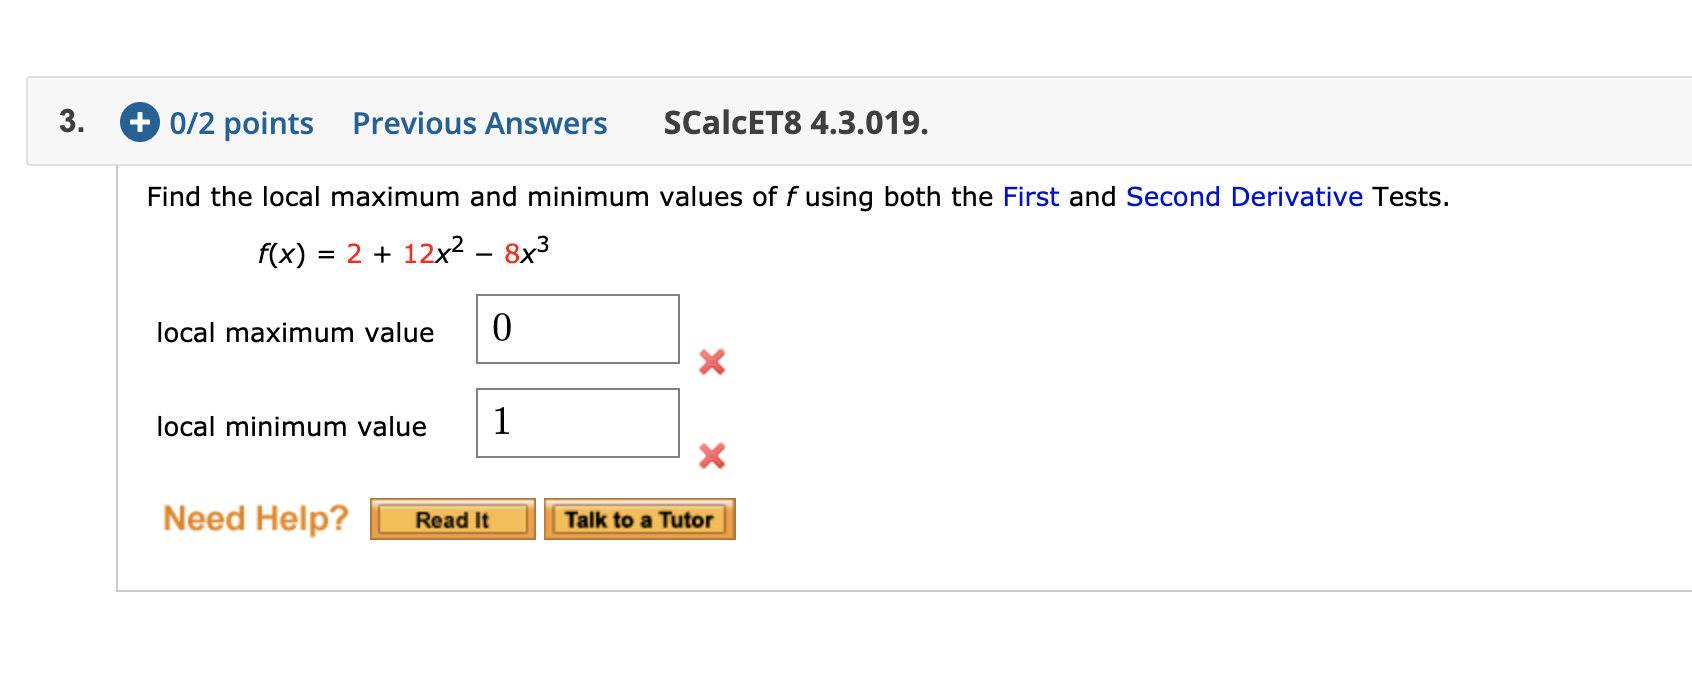Open the Previous Answers link
The height and width of the screenshot is (674, 1692).
(479, 123)
